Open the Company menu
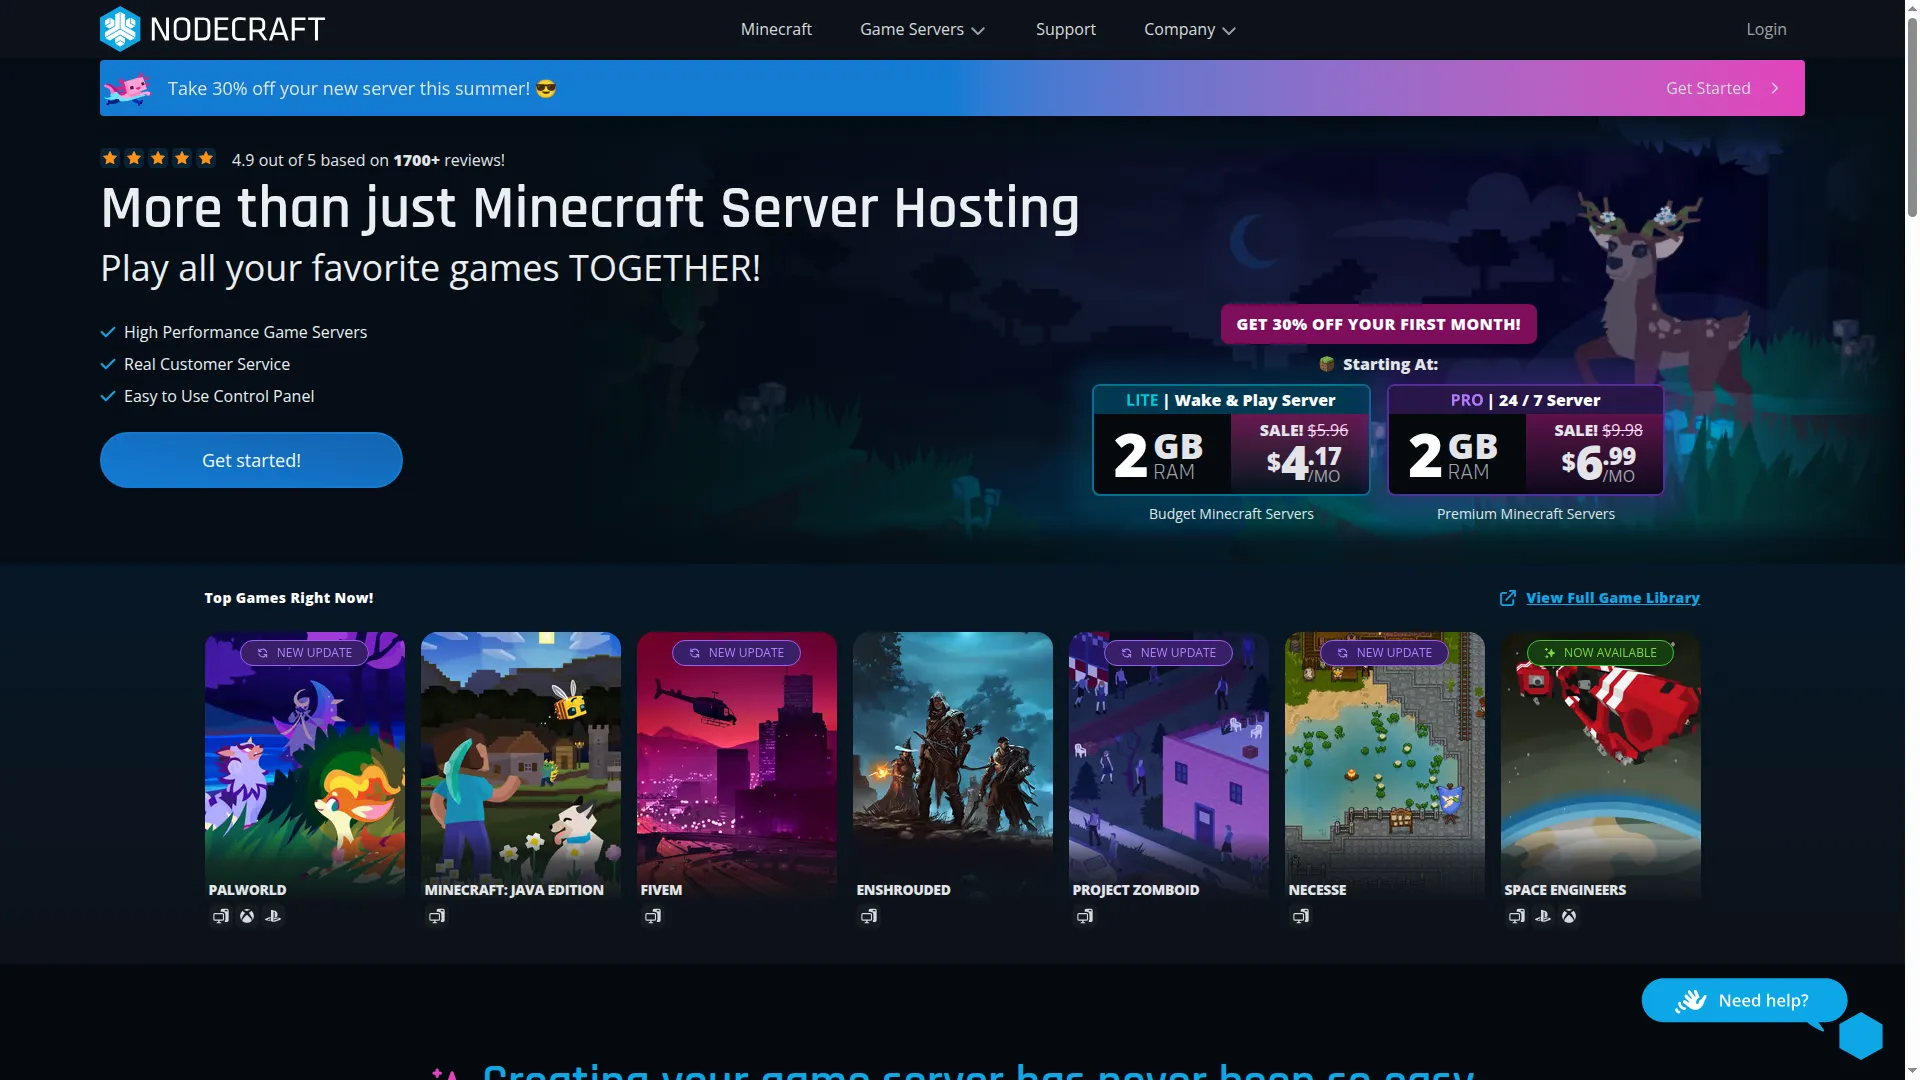Screen dimensions: 1920x1080 [x=1190, y=29]
